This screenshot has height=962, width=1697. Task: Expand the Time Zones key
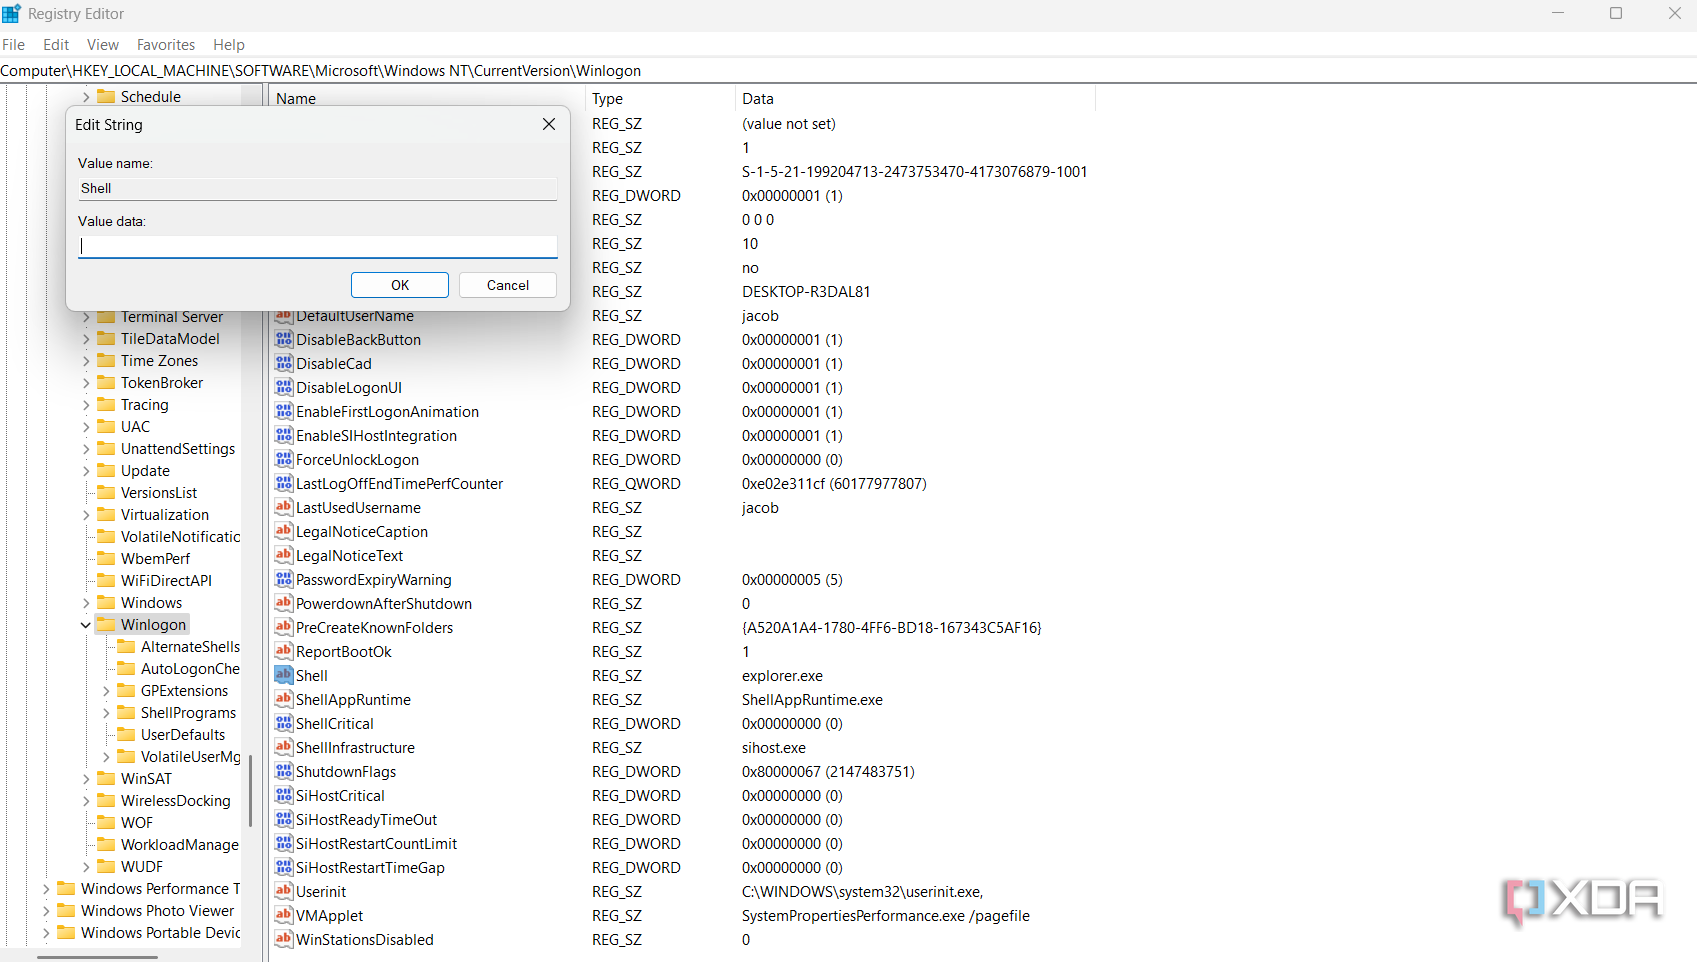(86, 361)
